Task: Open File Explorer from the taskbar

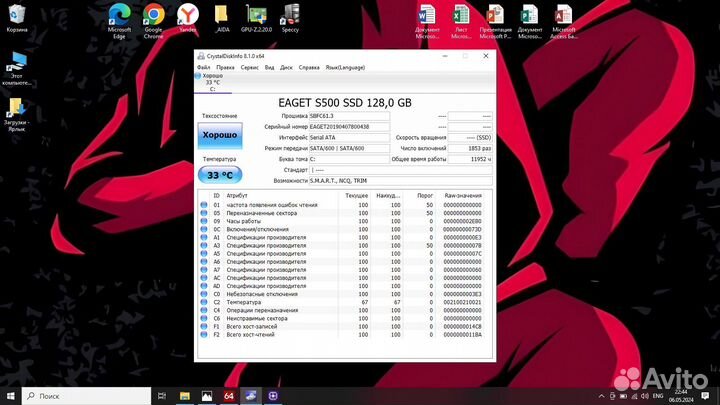Action: click(185, 395)
